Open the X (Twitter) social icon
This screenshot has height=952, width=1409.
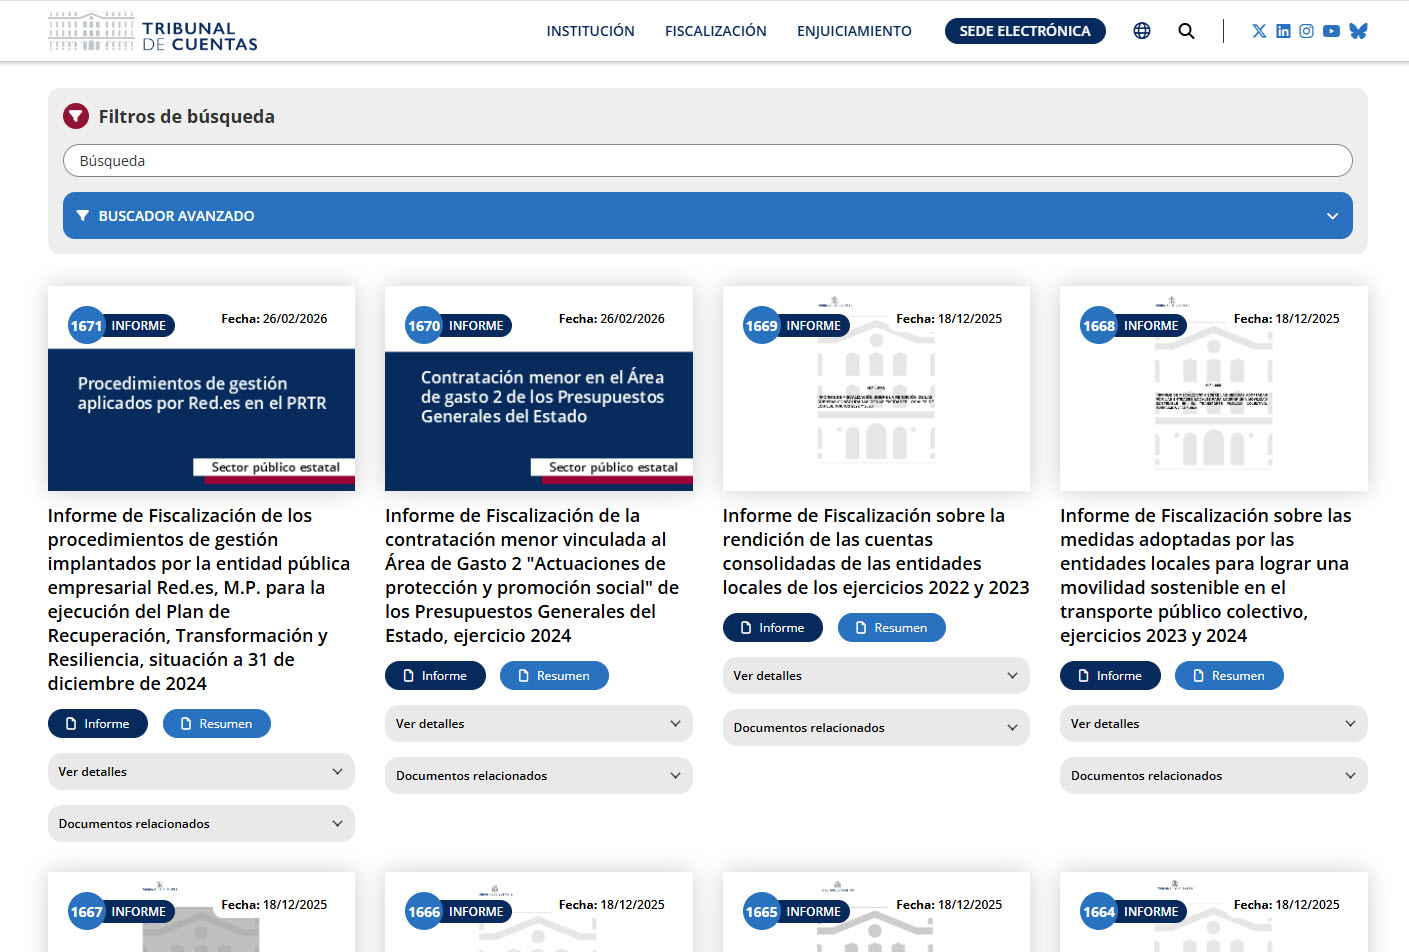coord(1259,31)
